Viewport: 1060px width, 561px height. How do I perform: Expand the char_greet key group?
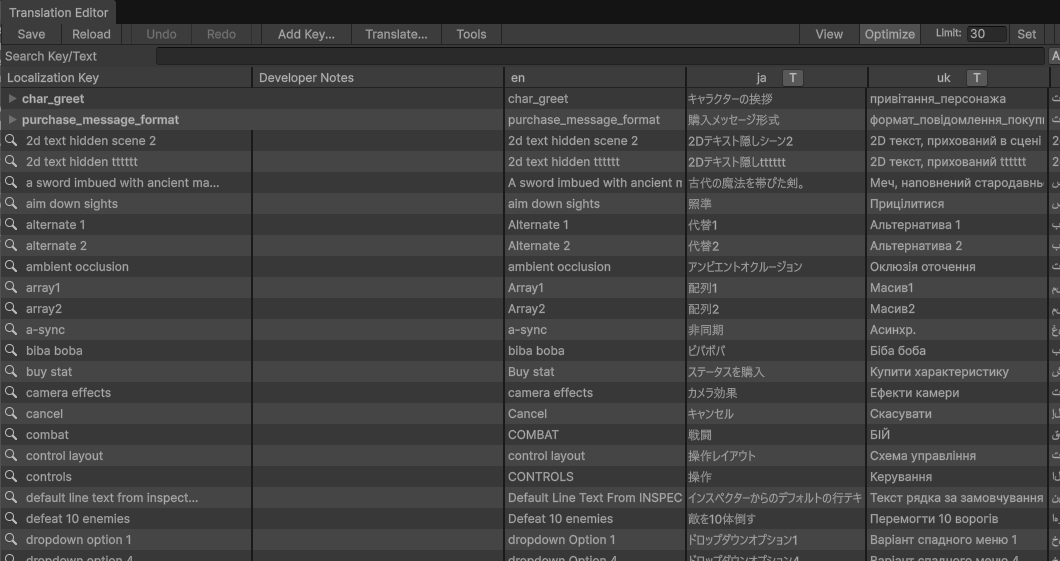pos(12,99)
